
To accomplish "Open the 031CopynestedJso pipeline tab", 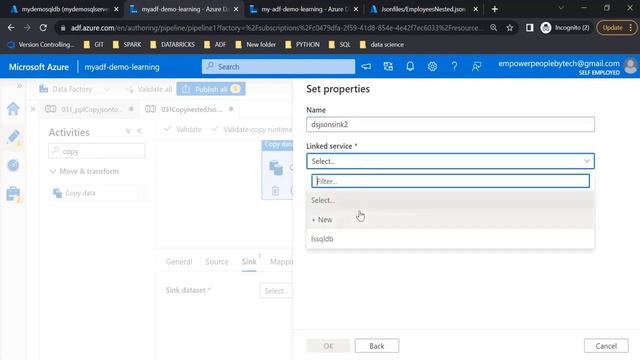I will (x=190, y=109).
